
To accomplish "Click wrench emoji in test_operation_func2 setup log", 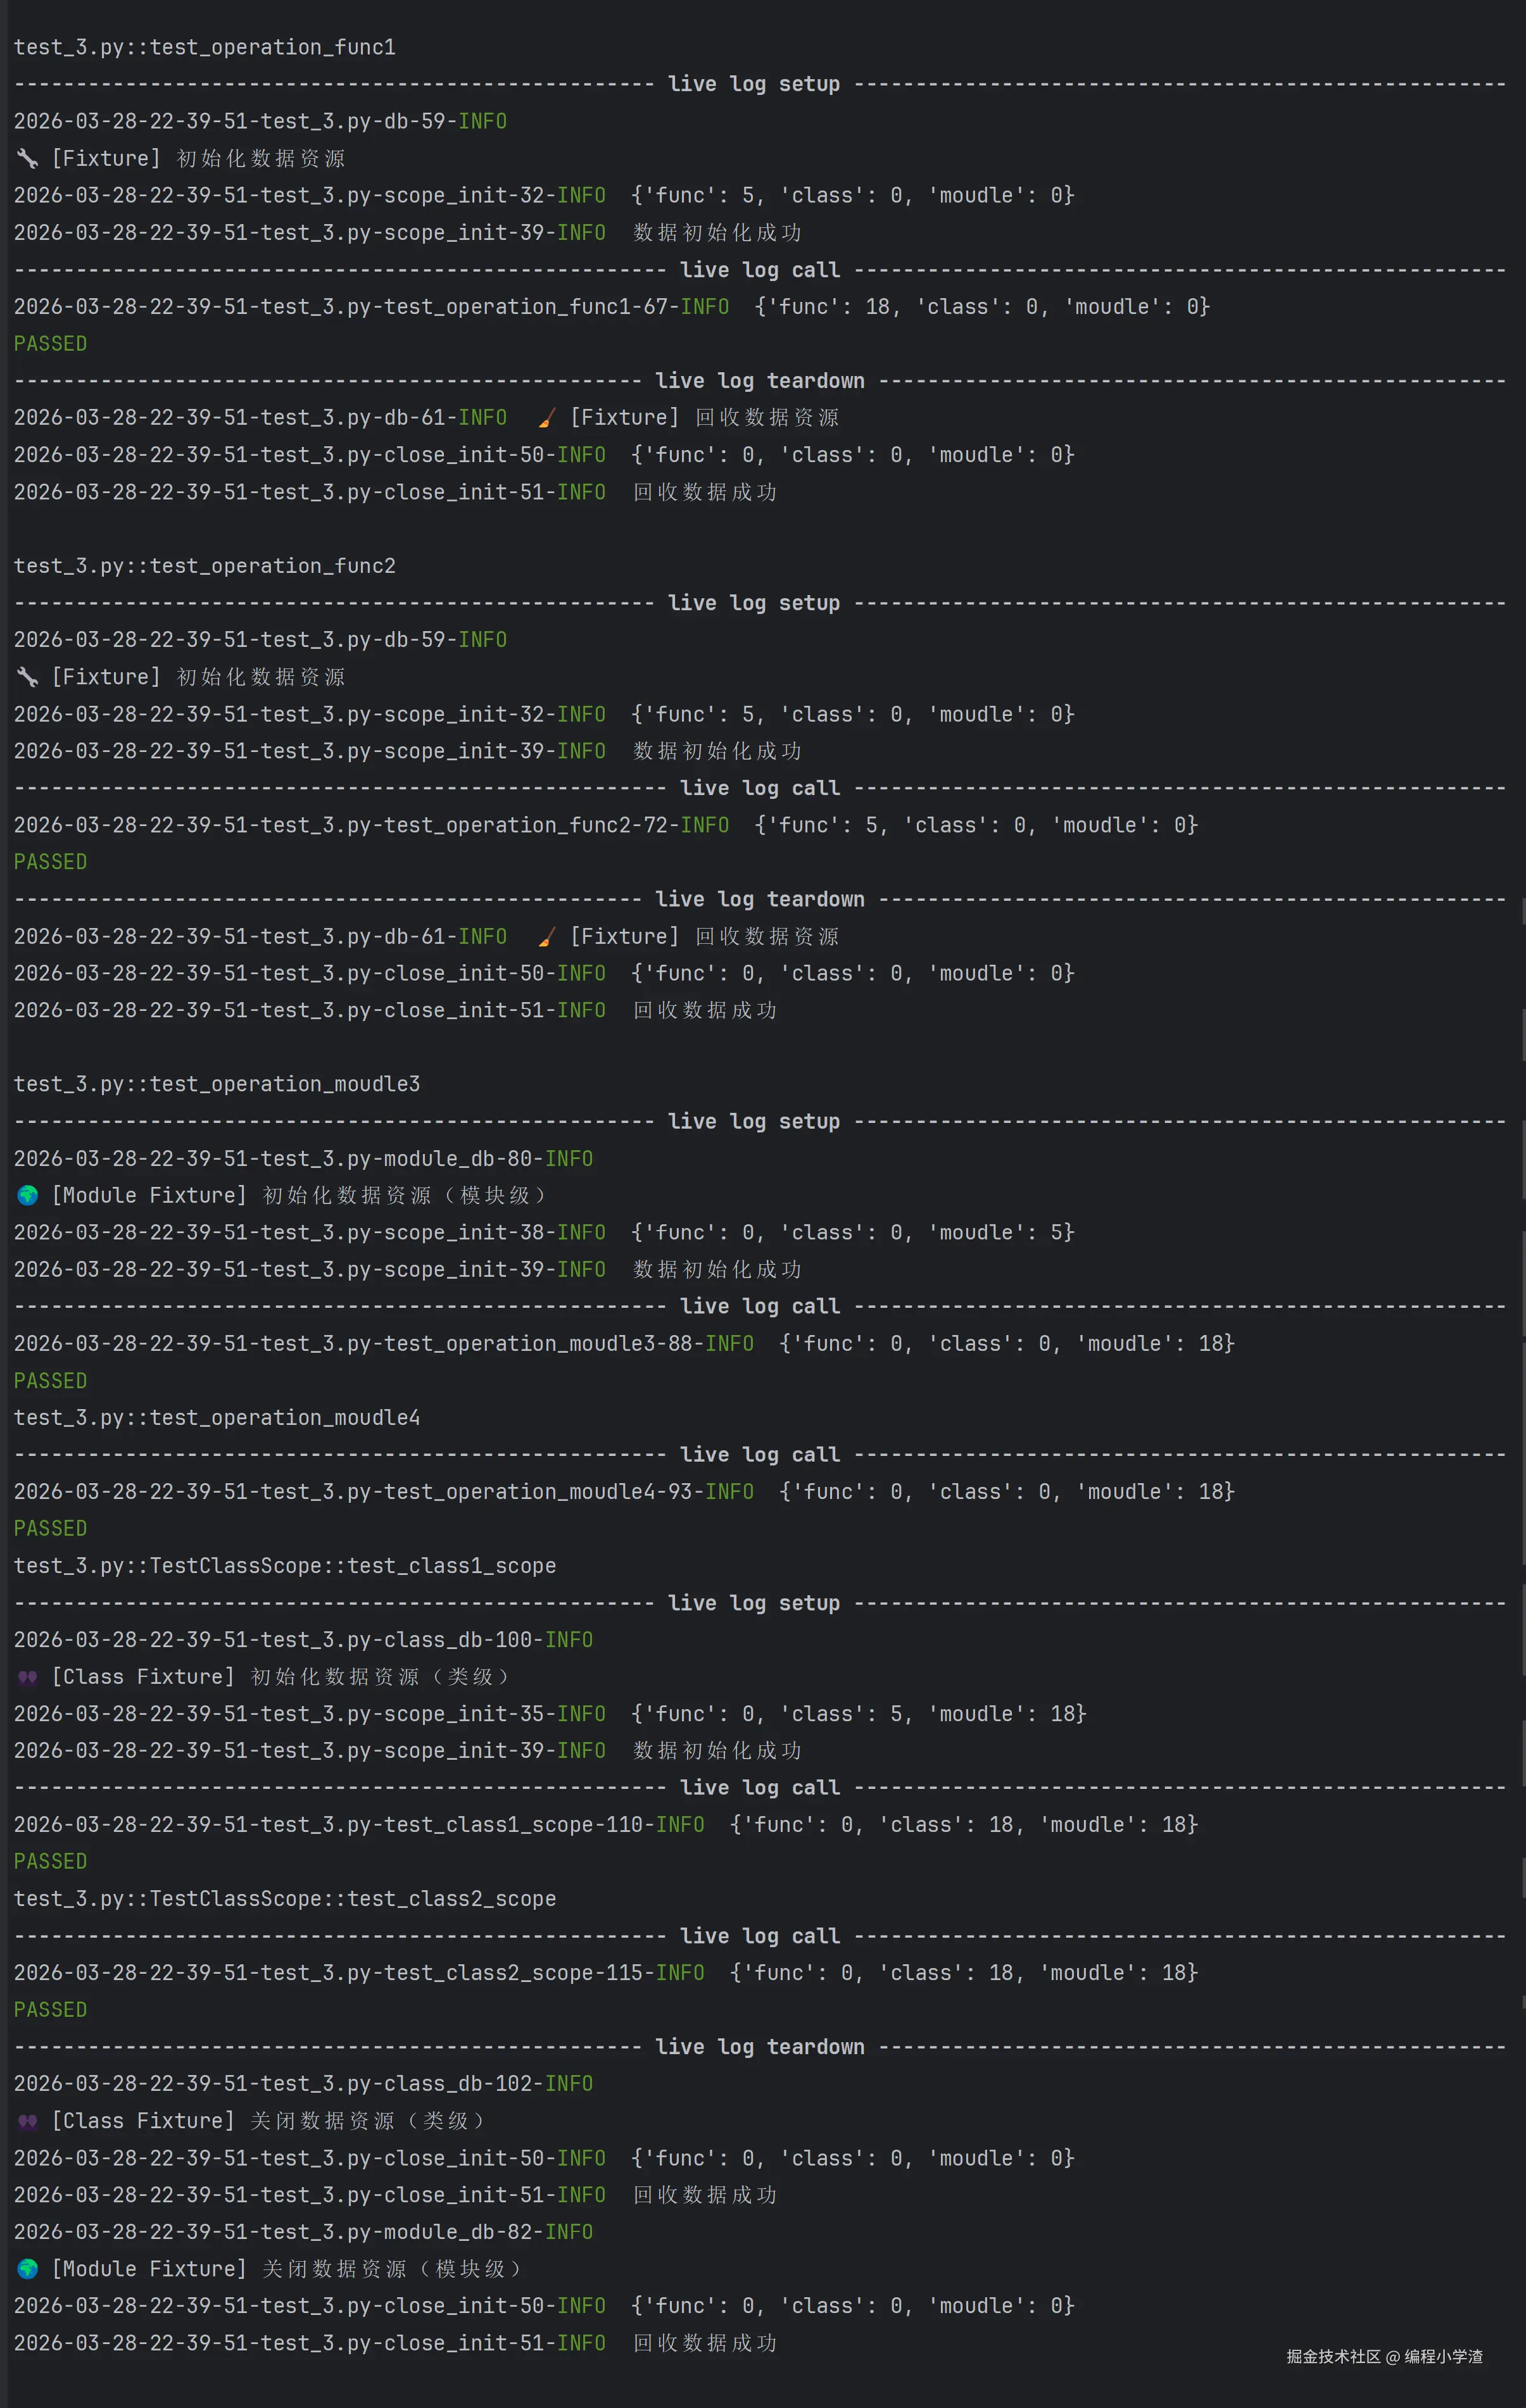I will tap(27, 677).
